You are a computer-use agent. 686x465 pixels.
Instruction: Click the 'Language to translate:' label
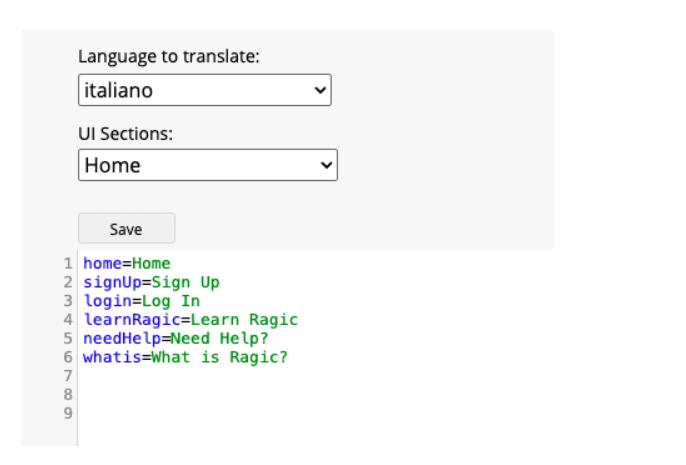[169, 57]
